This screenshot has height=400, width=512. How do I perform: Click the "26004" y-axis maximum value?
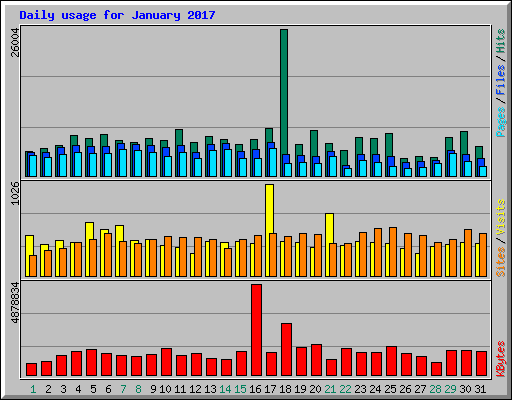click(x=15, y=43)
